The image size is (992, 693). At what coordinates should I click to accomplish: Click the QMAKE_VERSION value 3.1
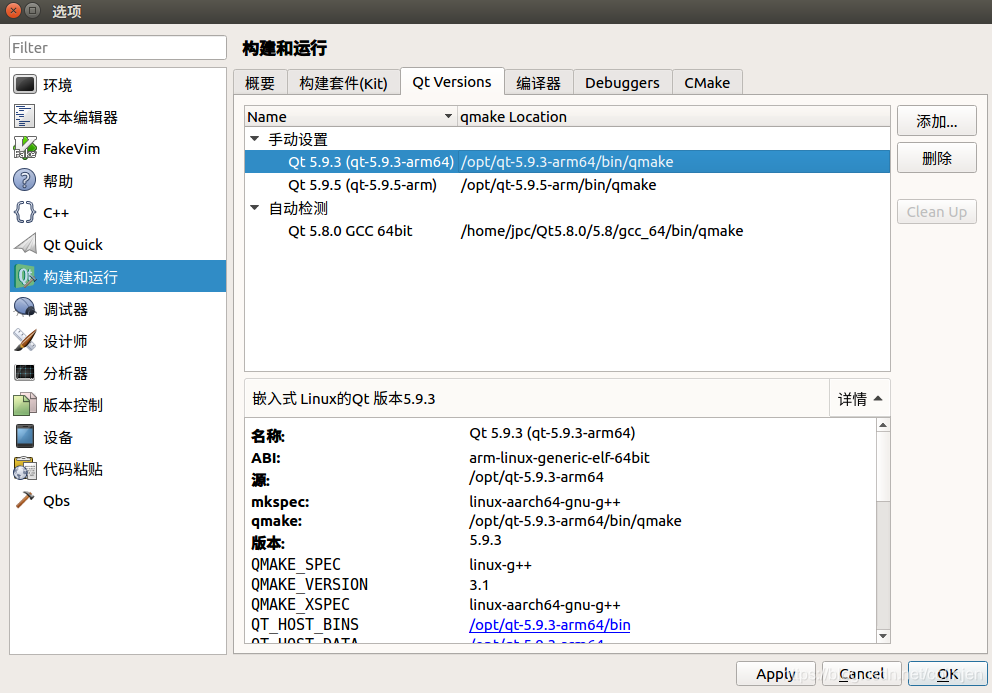coord(479,585)
